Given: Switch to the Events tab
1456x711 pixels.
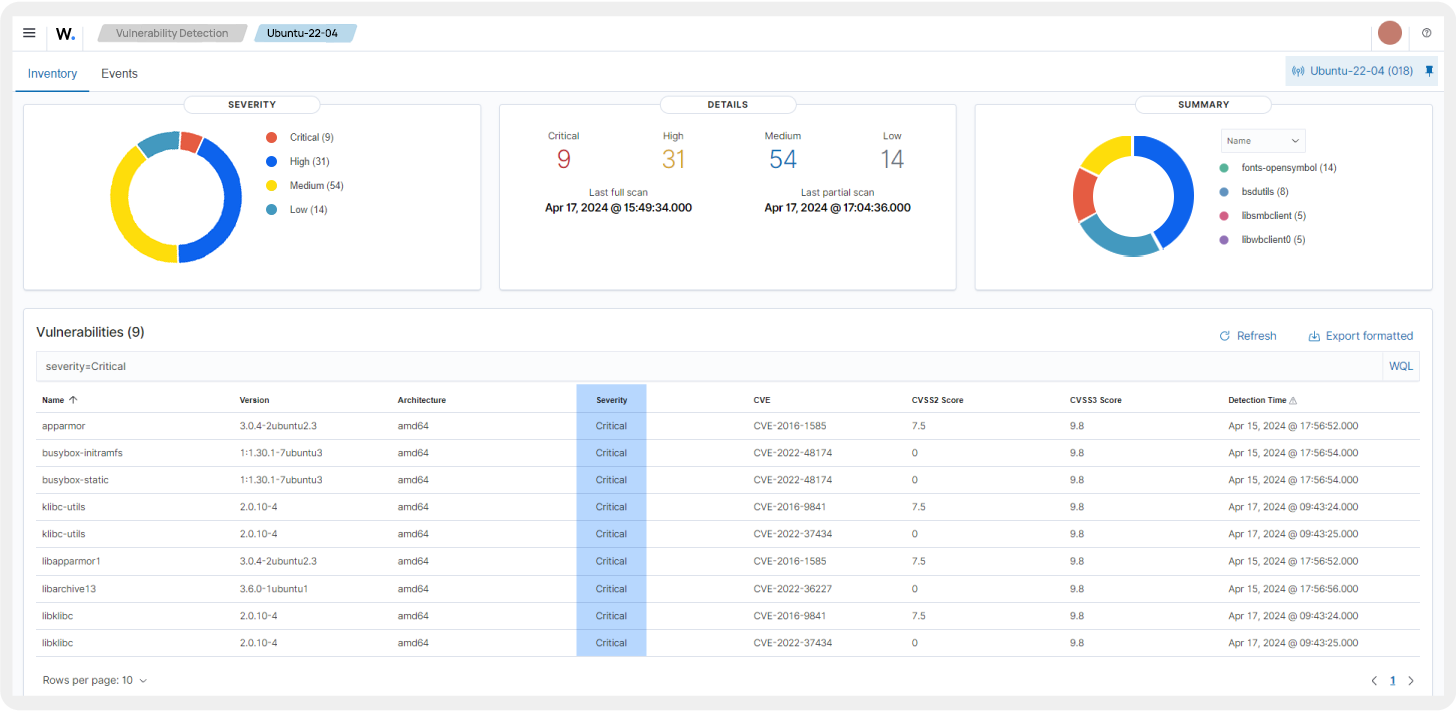Looking at the screenshot, I should pyautogui.click(x=119, y=74).
